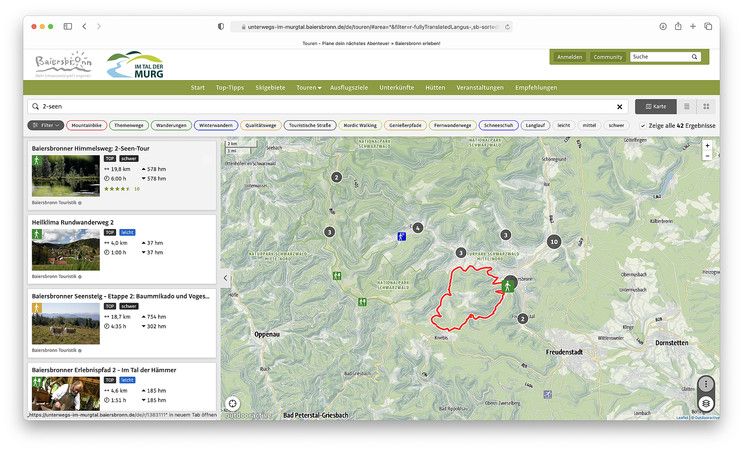This screenshot has width=743, height=451.
Task: Click the map cluster marker labeled 10
Action: click(554, 242)
